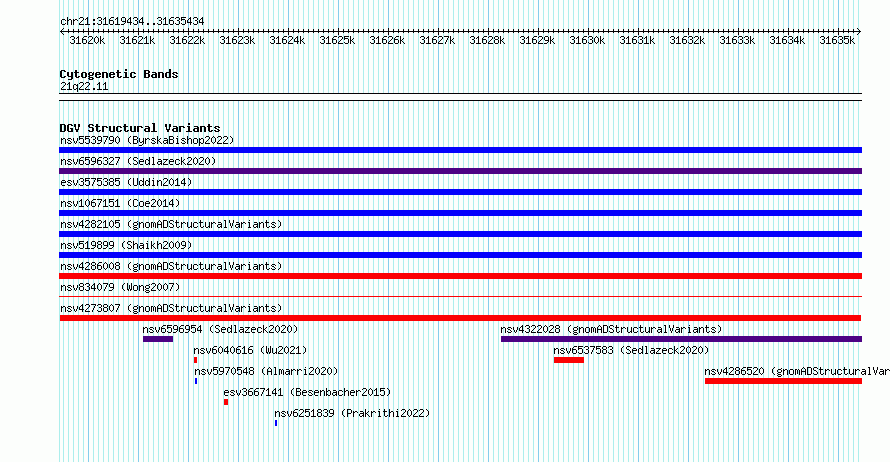Select the blue bar under nsv4282105

point(460,234)
